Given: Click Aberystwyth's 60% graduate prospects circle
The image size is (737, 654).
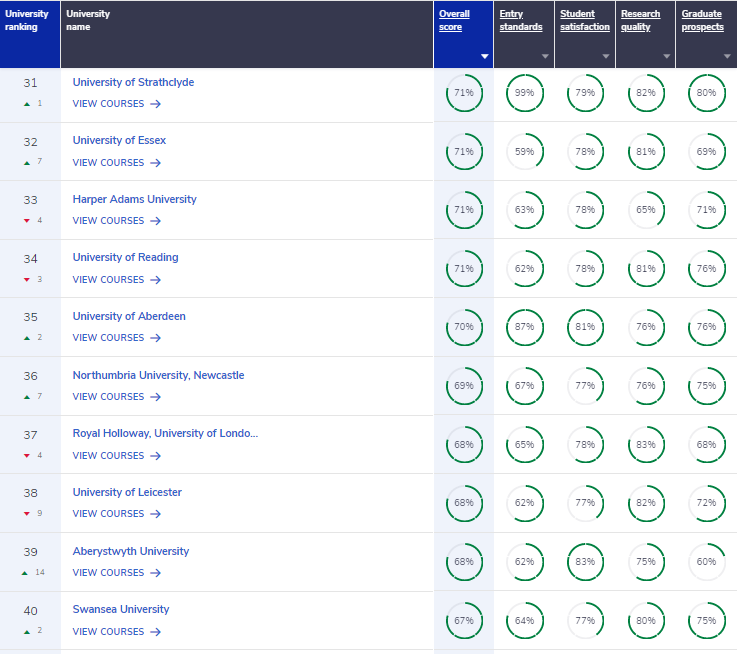Looking at the screenshot, I should tap(707, 562).
